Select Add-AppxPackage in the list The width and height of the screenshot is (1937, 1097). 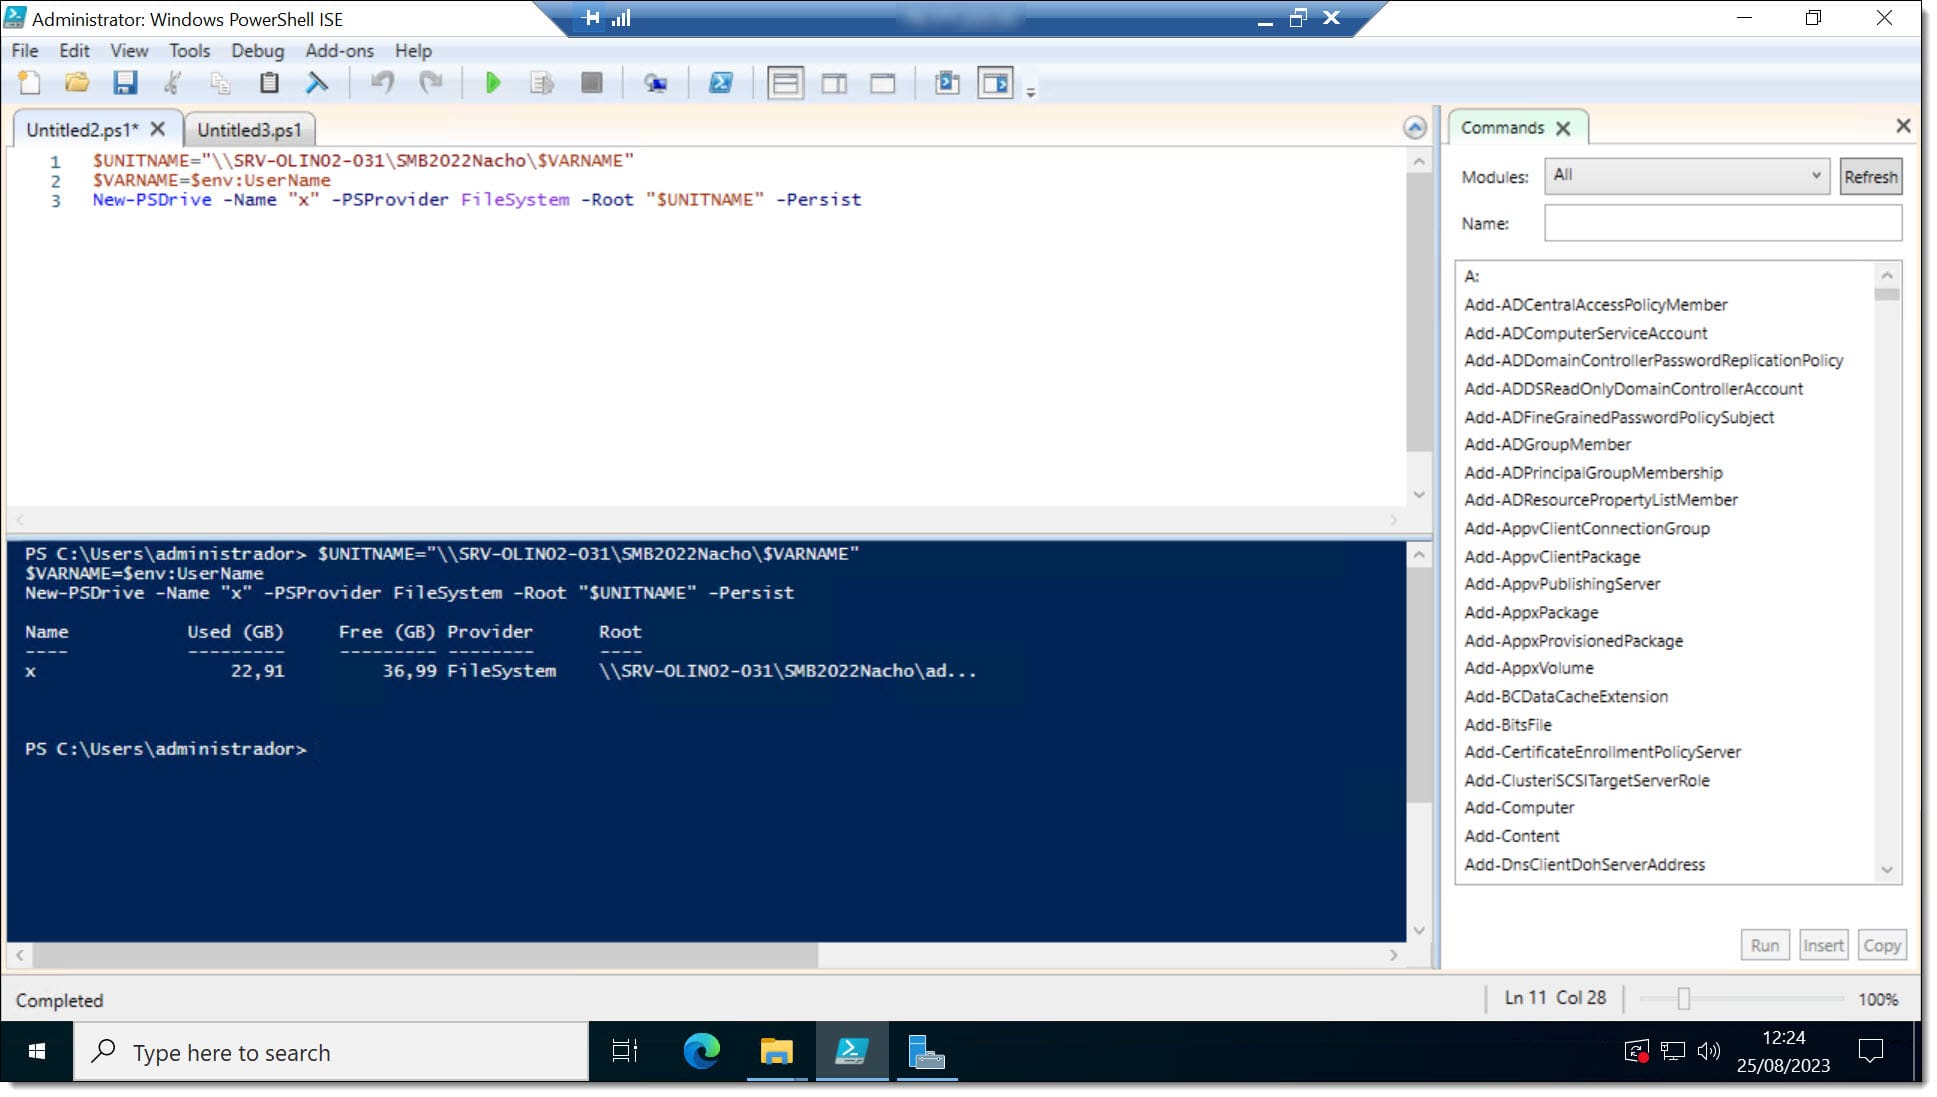click(x=1531, y=612)
